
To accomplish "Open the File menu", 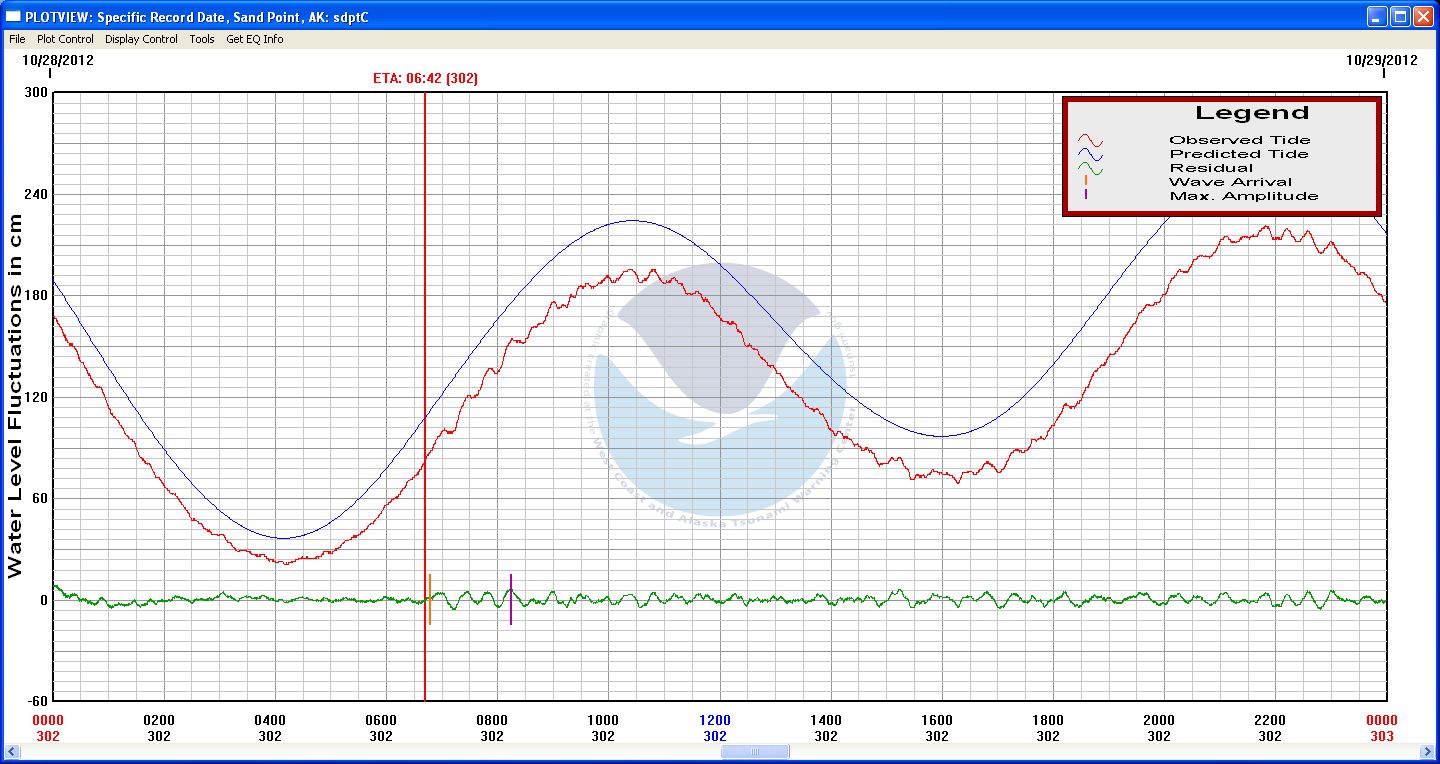I will [x=17, y=39].
